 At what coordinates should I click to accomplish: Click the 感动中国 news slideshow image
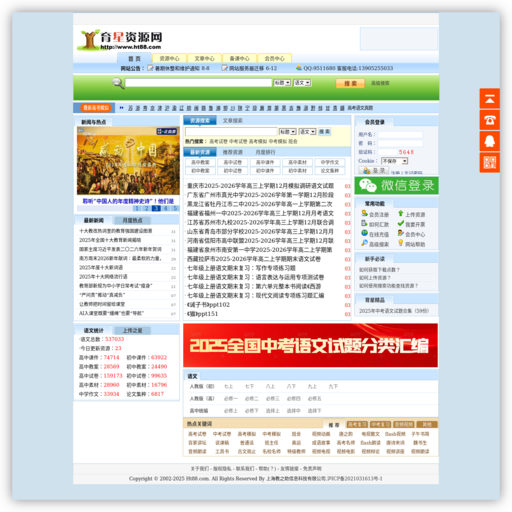(128, 161)
